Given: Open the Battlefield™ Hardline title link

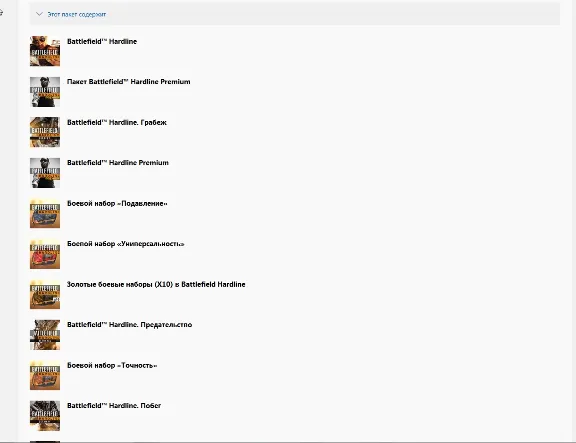Looking at the screenshot, I should coord(102,42).
